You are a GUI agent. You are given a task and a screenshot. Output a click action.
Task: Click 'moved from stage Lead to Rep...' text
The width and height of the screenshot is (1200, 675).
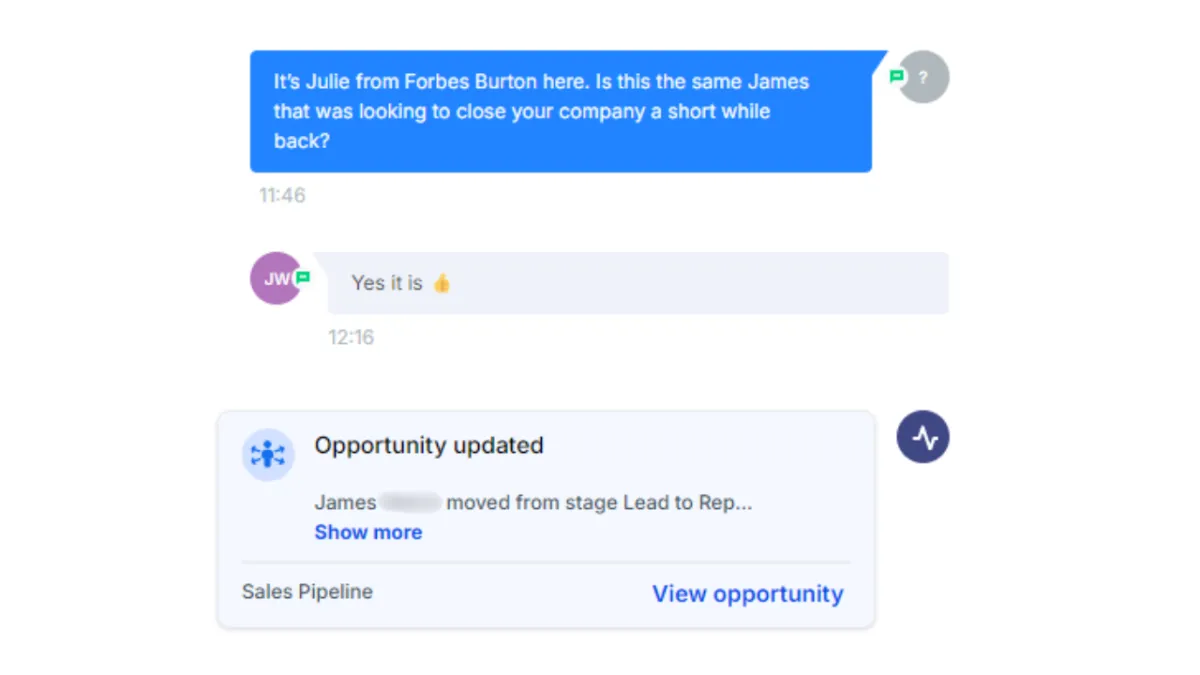[599, 502]
